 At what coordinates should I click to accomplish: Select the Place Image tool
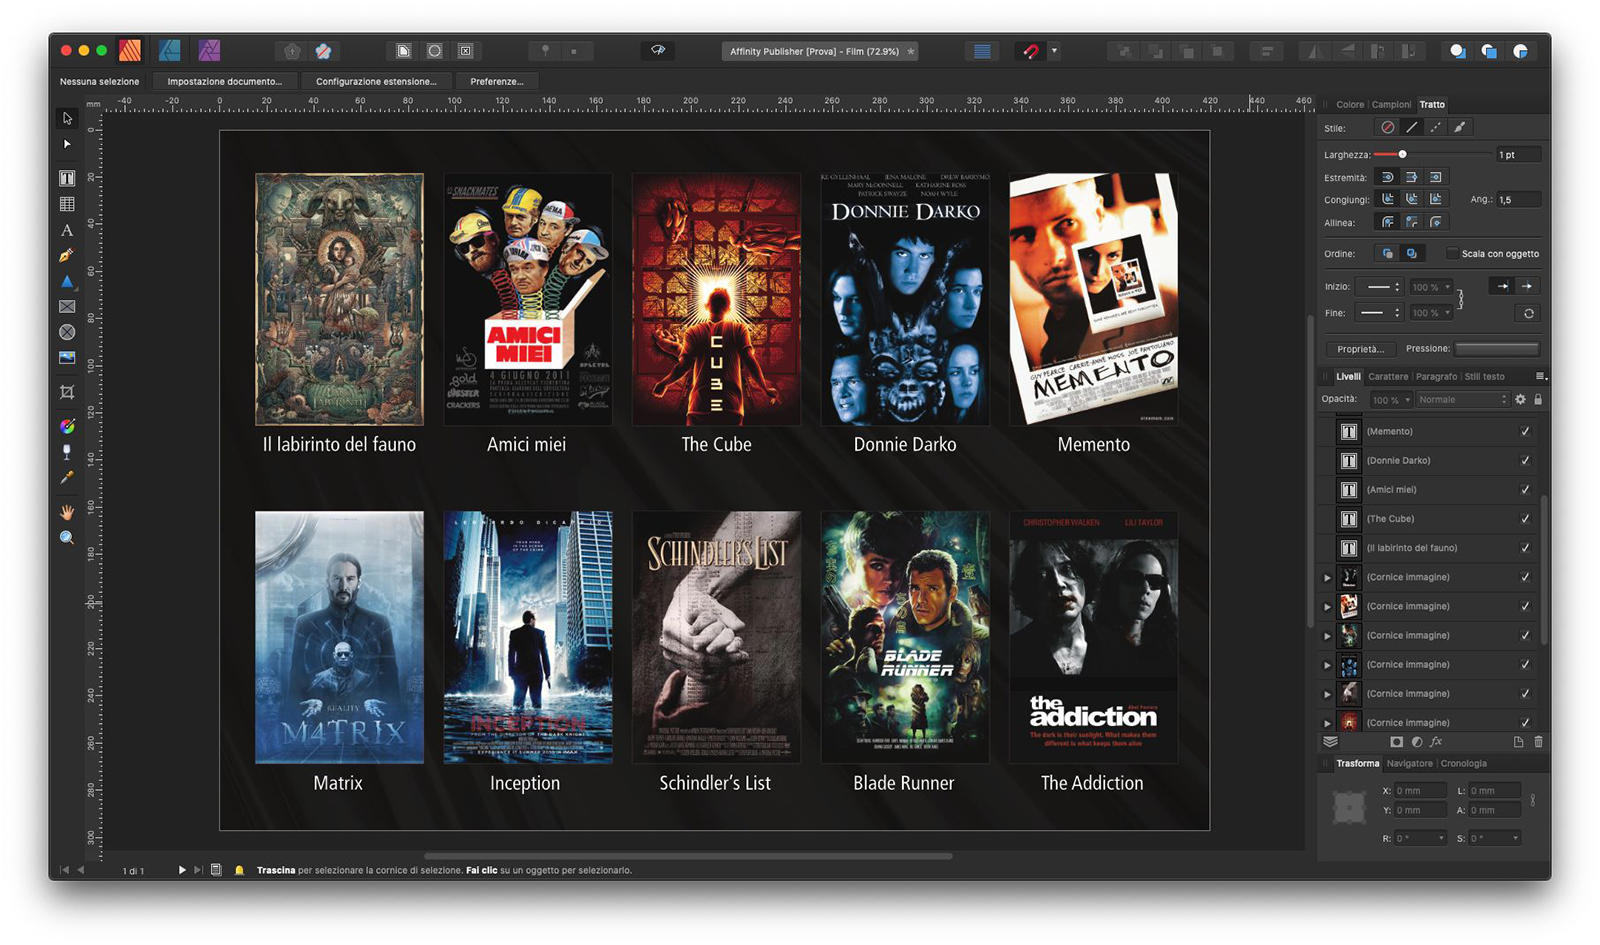pyautogui.click(x=67, y=357)
